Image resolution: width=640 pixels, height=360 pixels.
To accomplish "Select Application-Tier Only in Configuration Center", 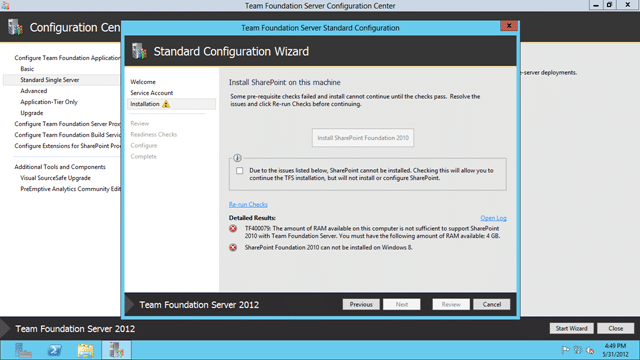I will tap(49, 102).
